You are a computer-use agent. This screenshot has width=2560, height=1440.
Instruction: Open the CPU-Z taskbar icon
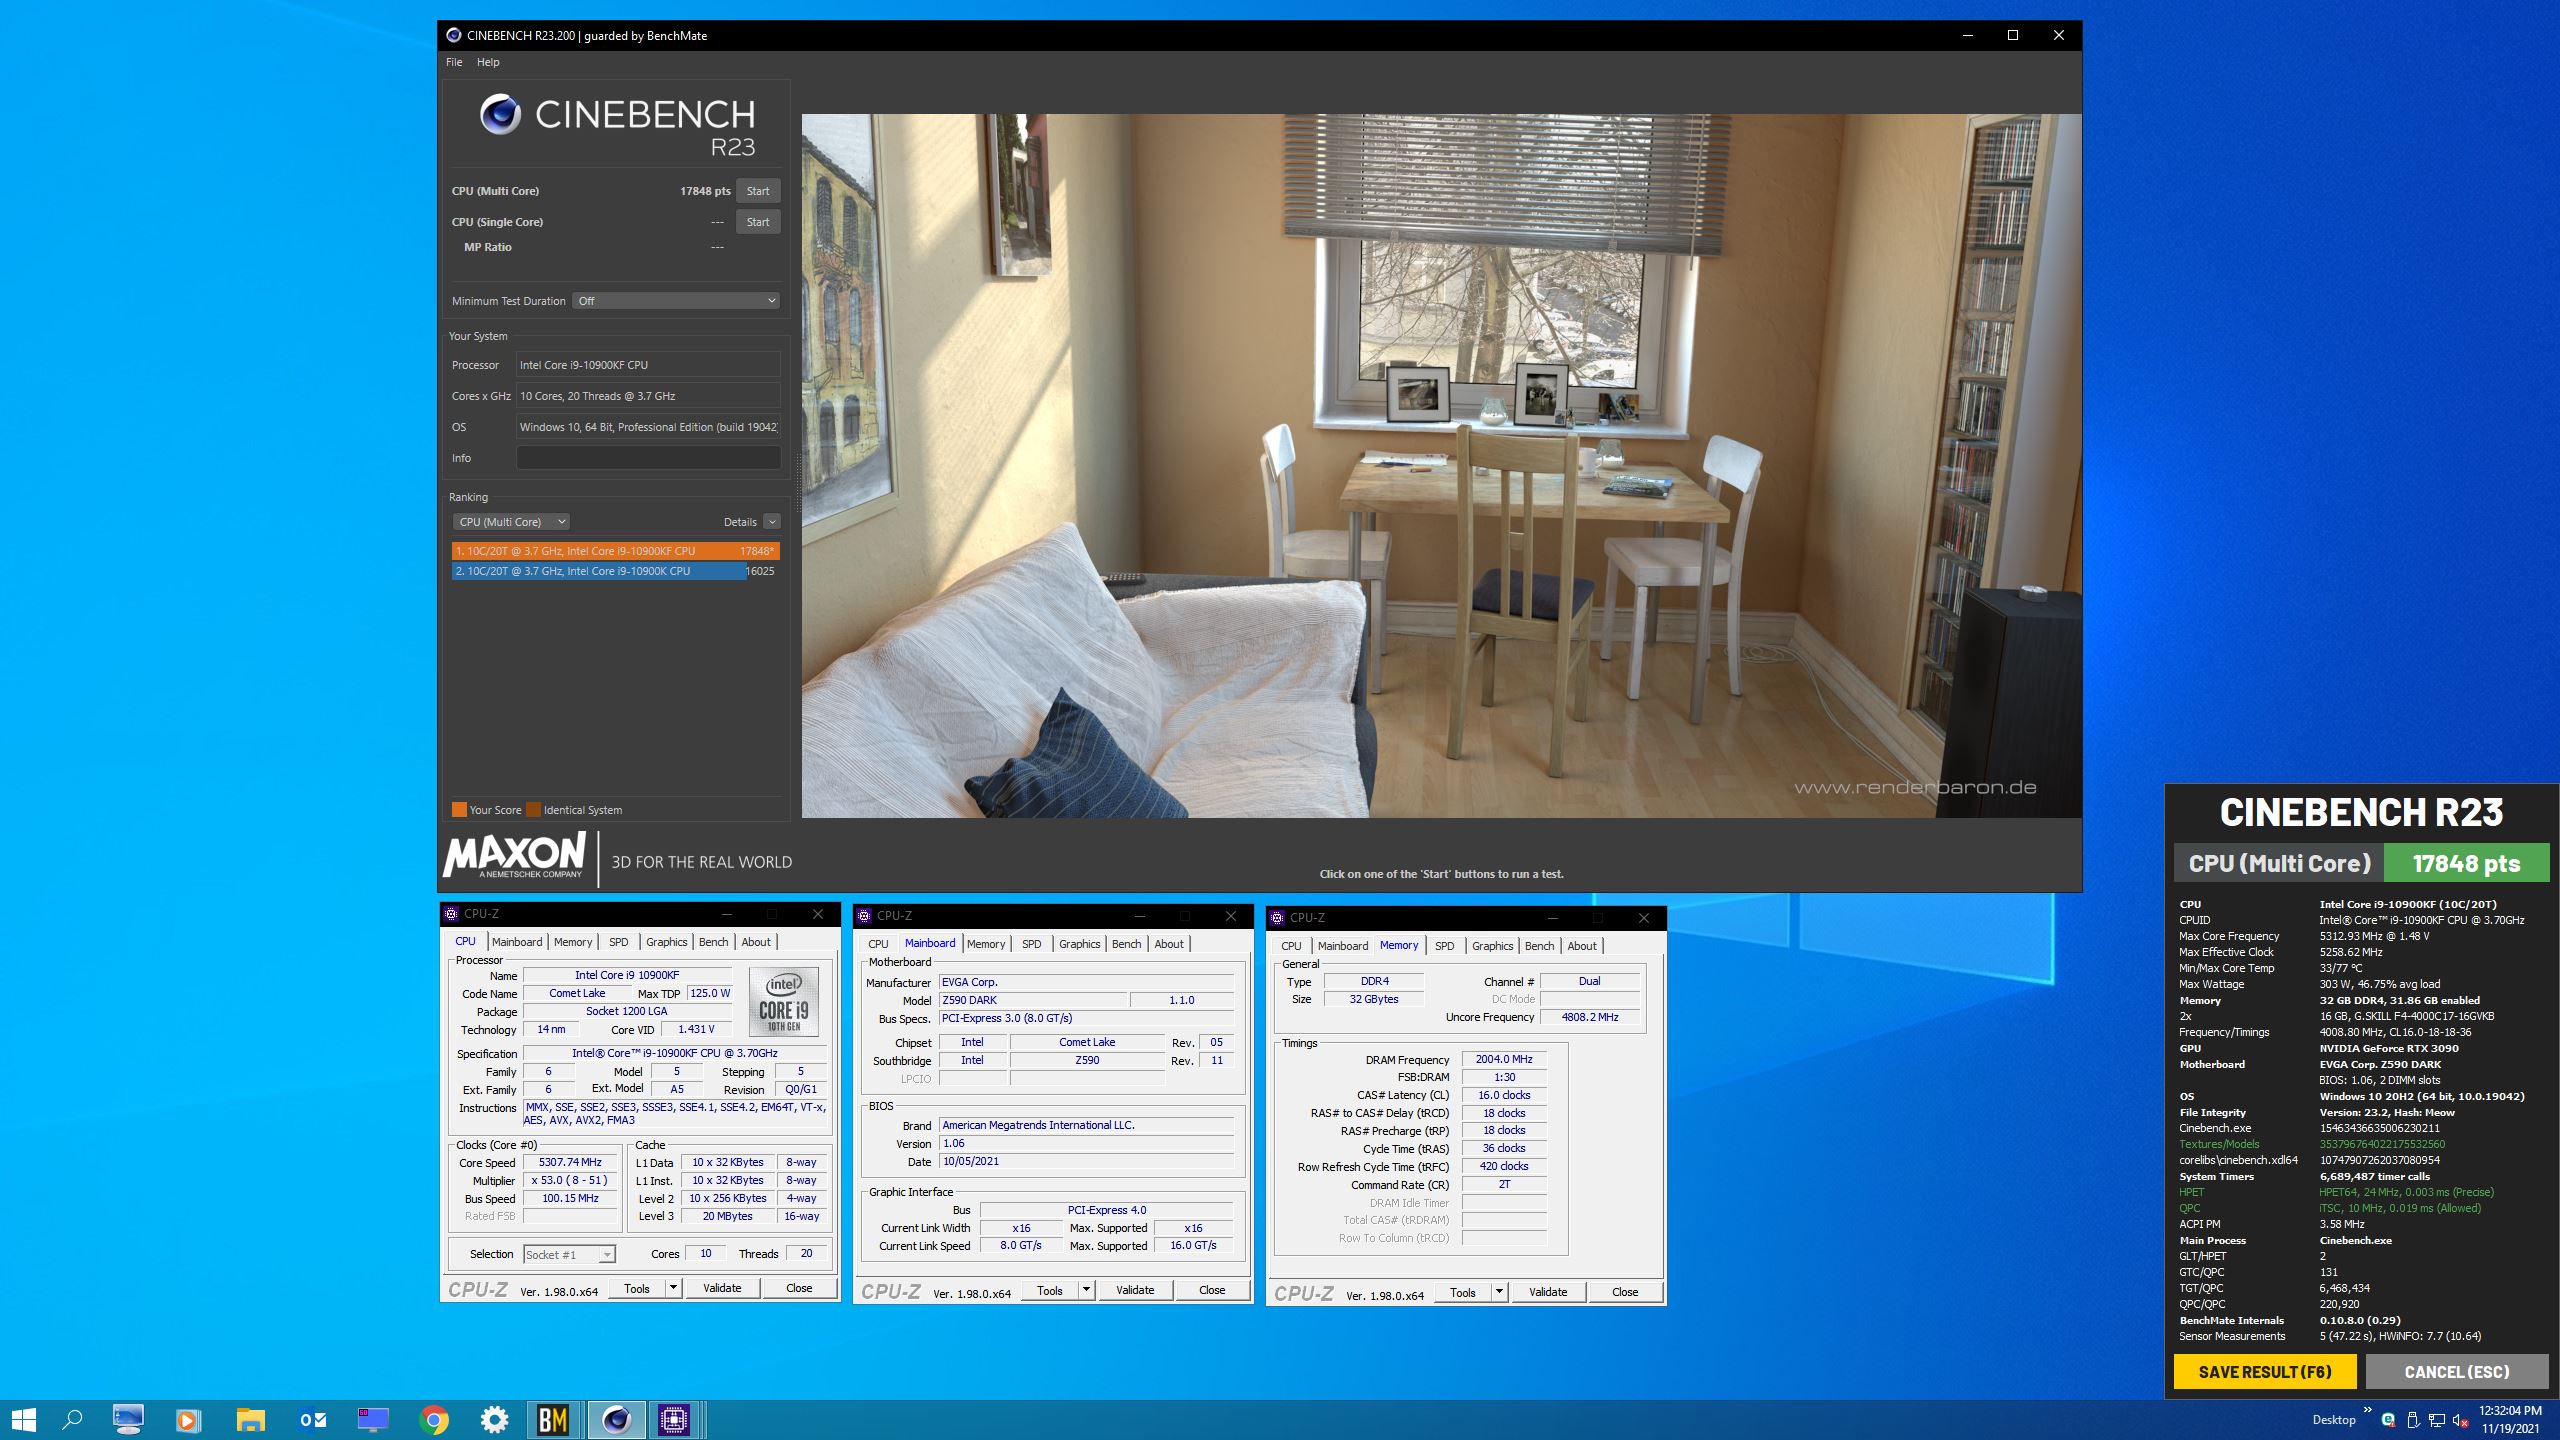pyautogui.click(x=675, y=1419)
